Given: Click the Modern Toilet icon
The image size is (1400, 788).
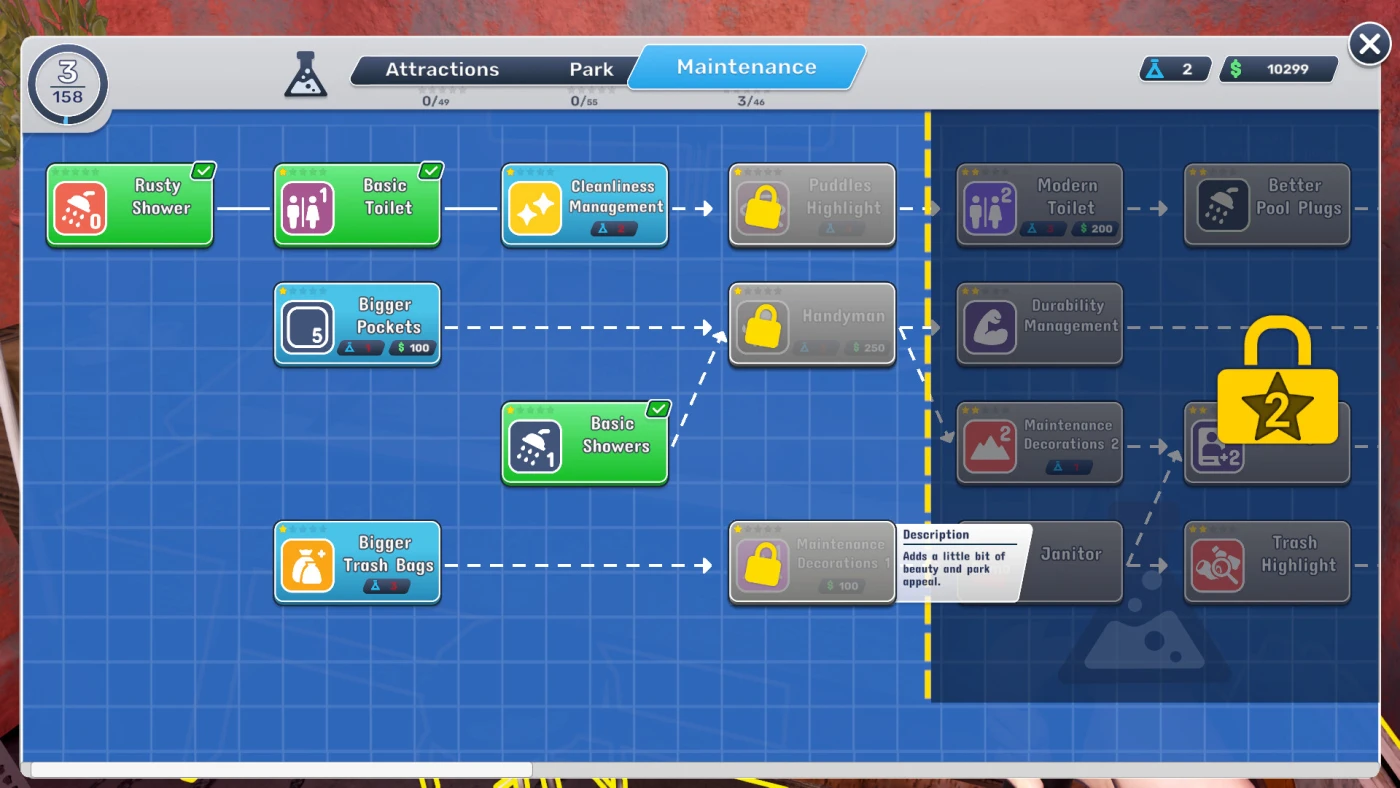Looking at the screenshot, I should pos(990,208).
